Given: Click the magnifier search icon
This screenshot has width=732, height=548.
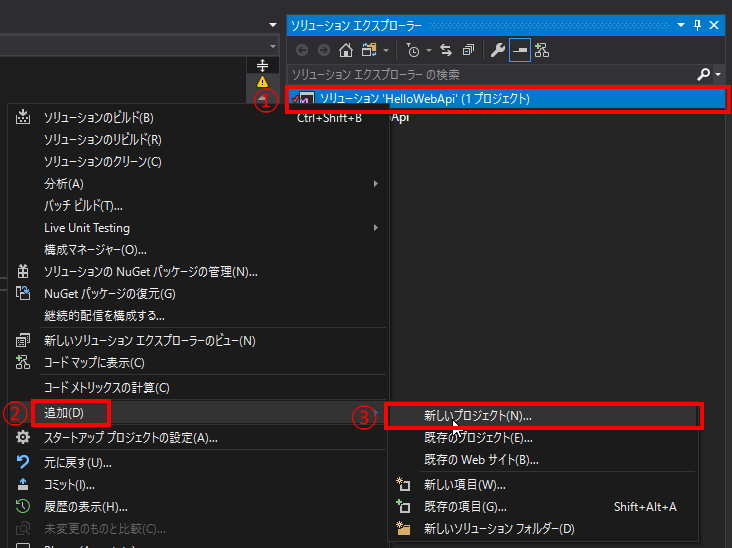Looking at the screenshot, I should tap(703, 74).
